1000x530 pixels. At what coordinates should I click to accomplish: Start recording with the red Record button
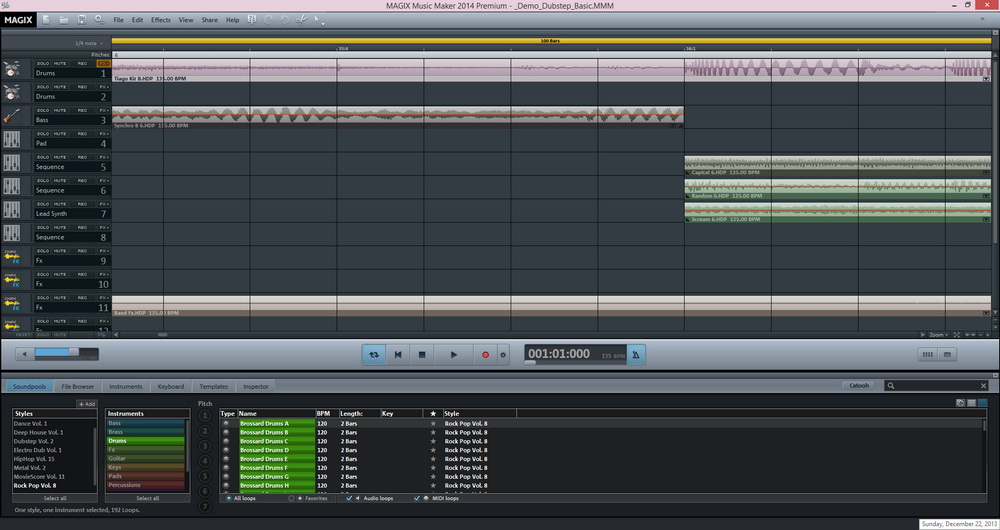click(485, 355)
